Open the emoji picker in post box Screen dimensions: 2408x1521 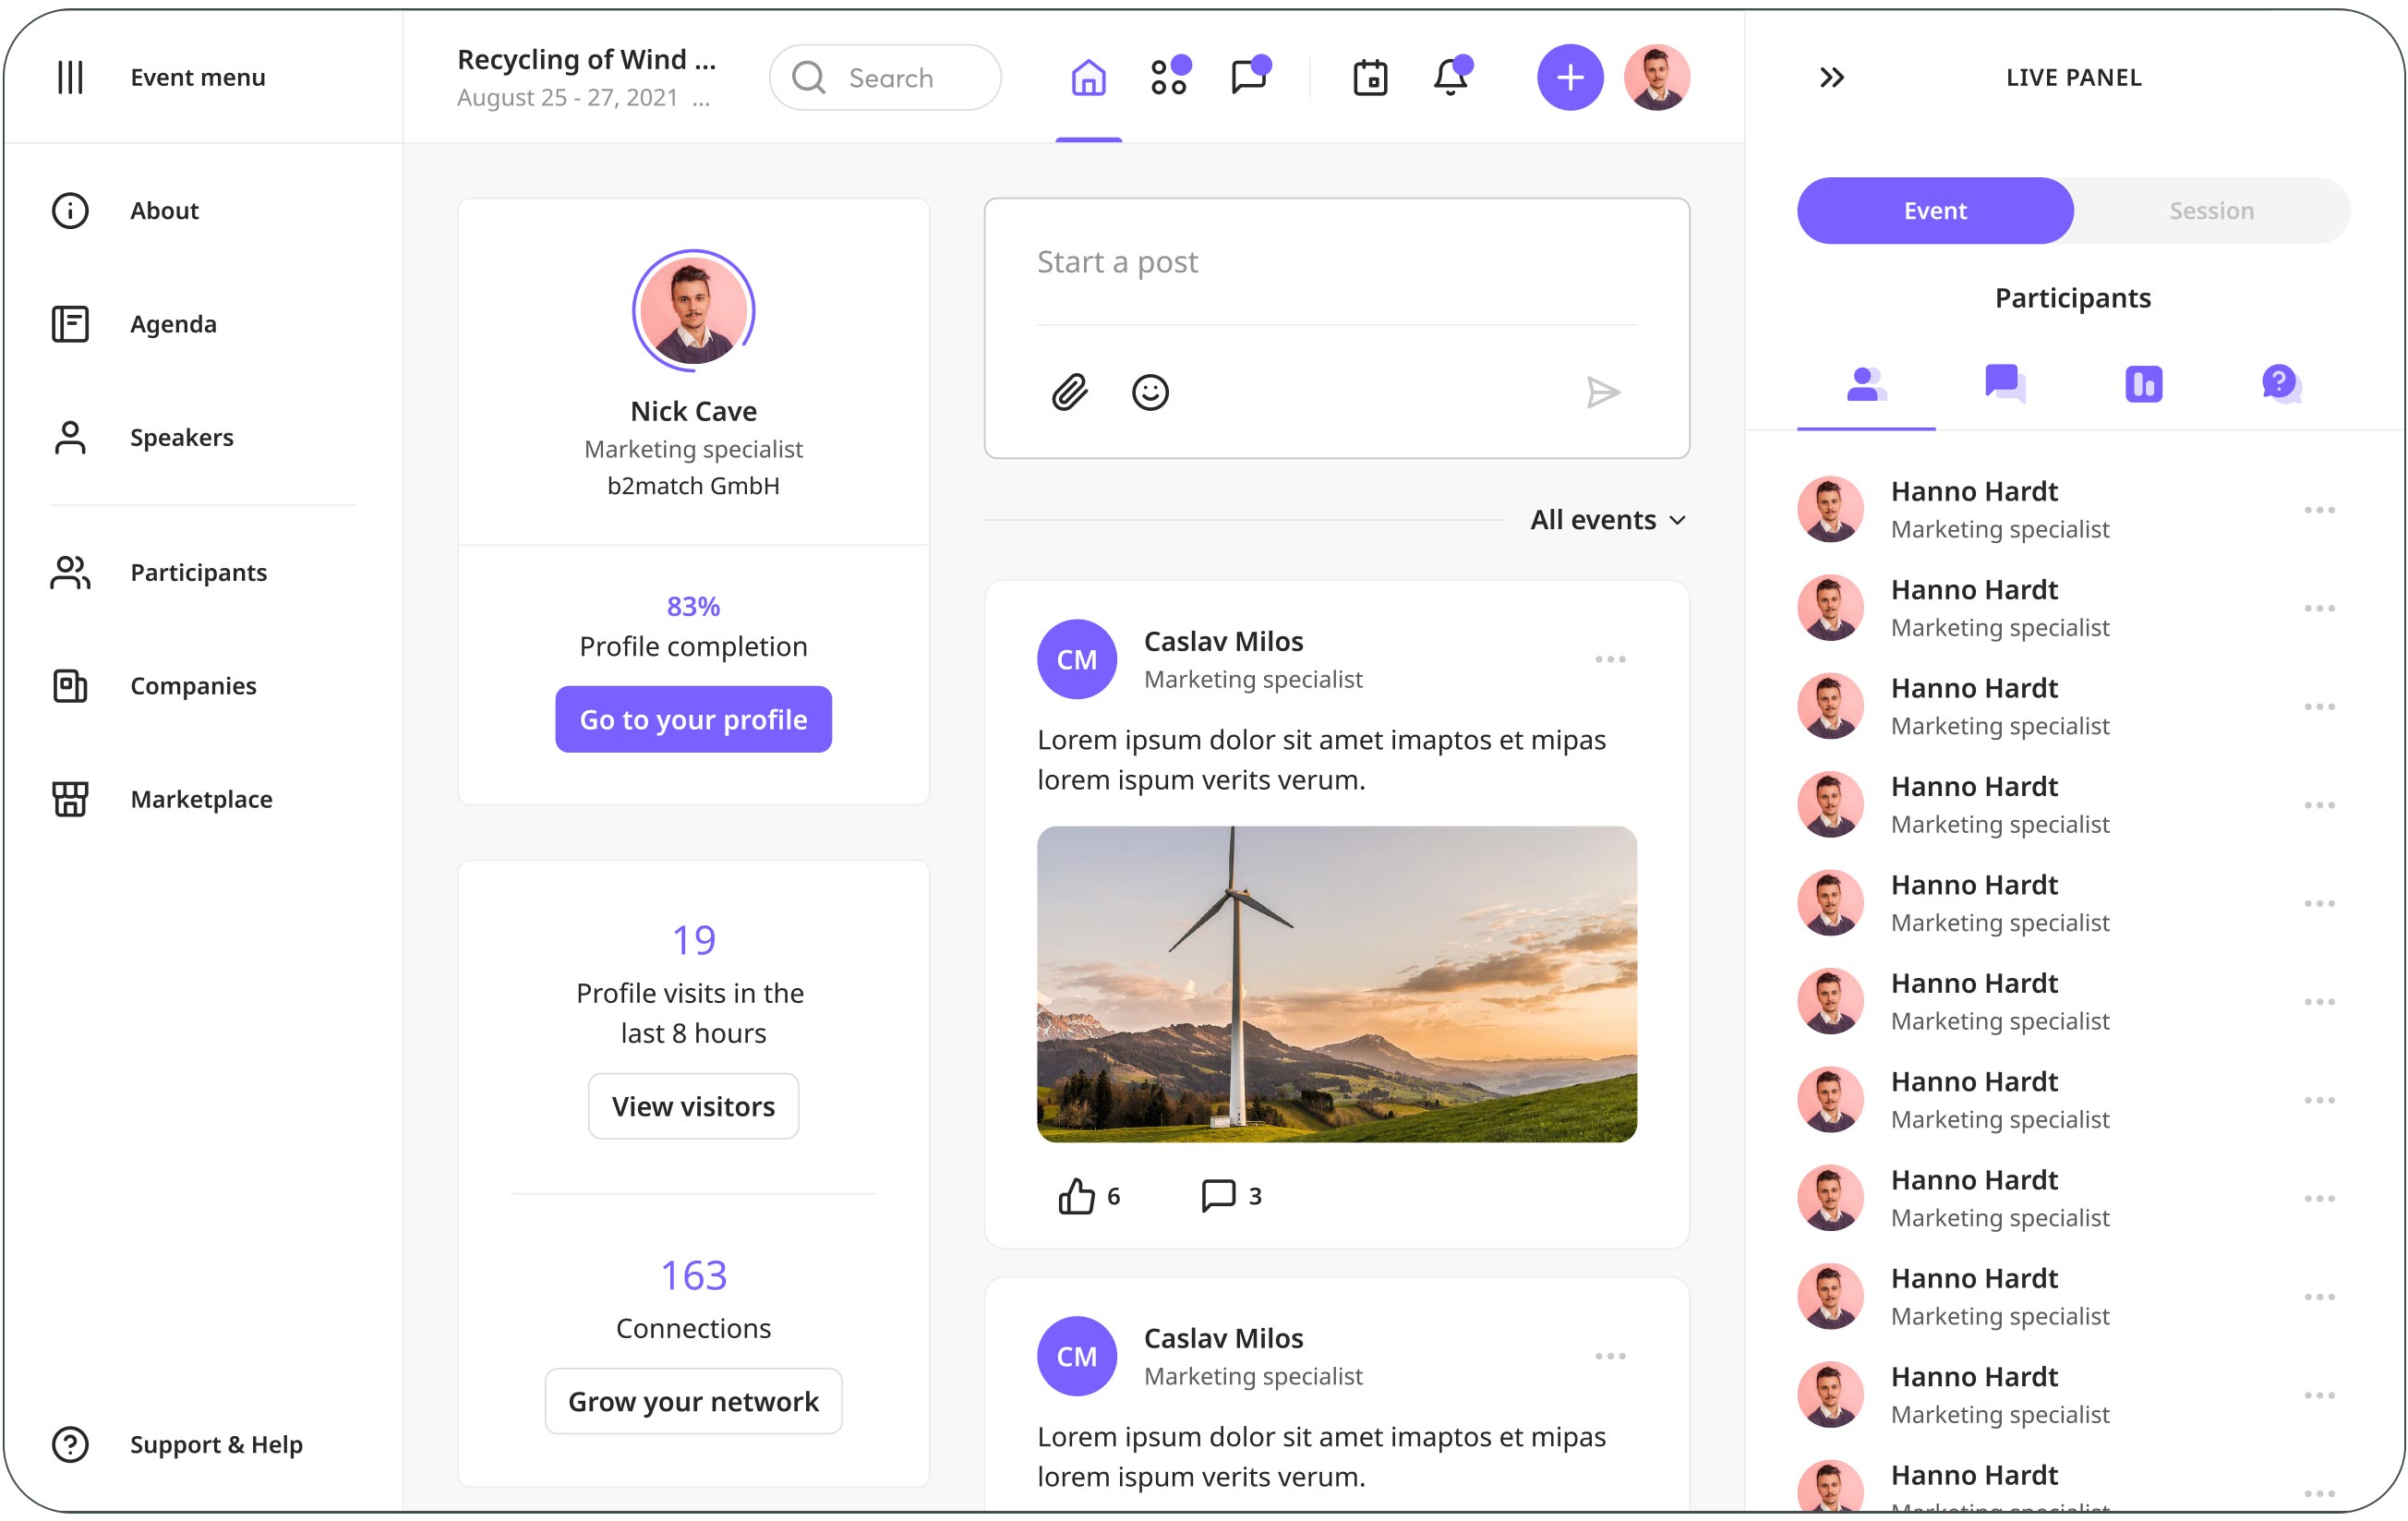[x=1150, y=392]
